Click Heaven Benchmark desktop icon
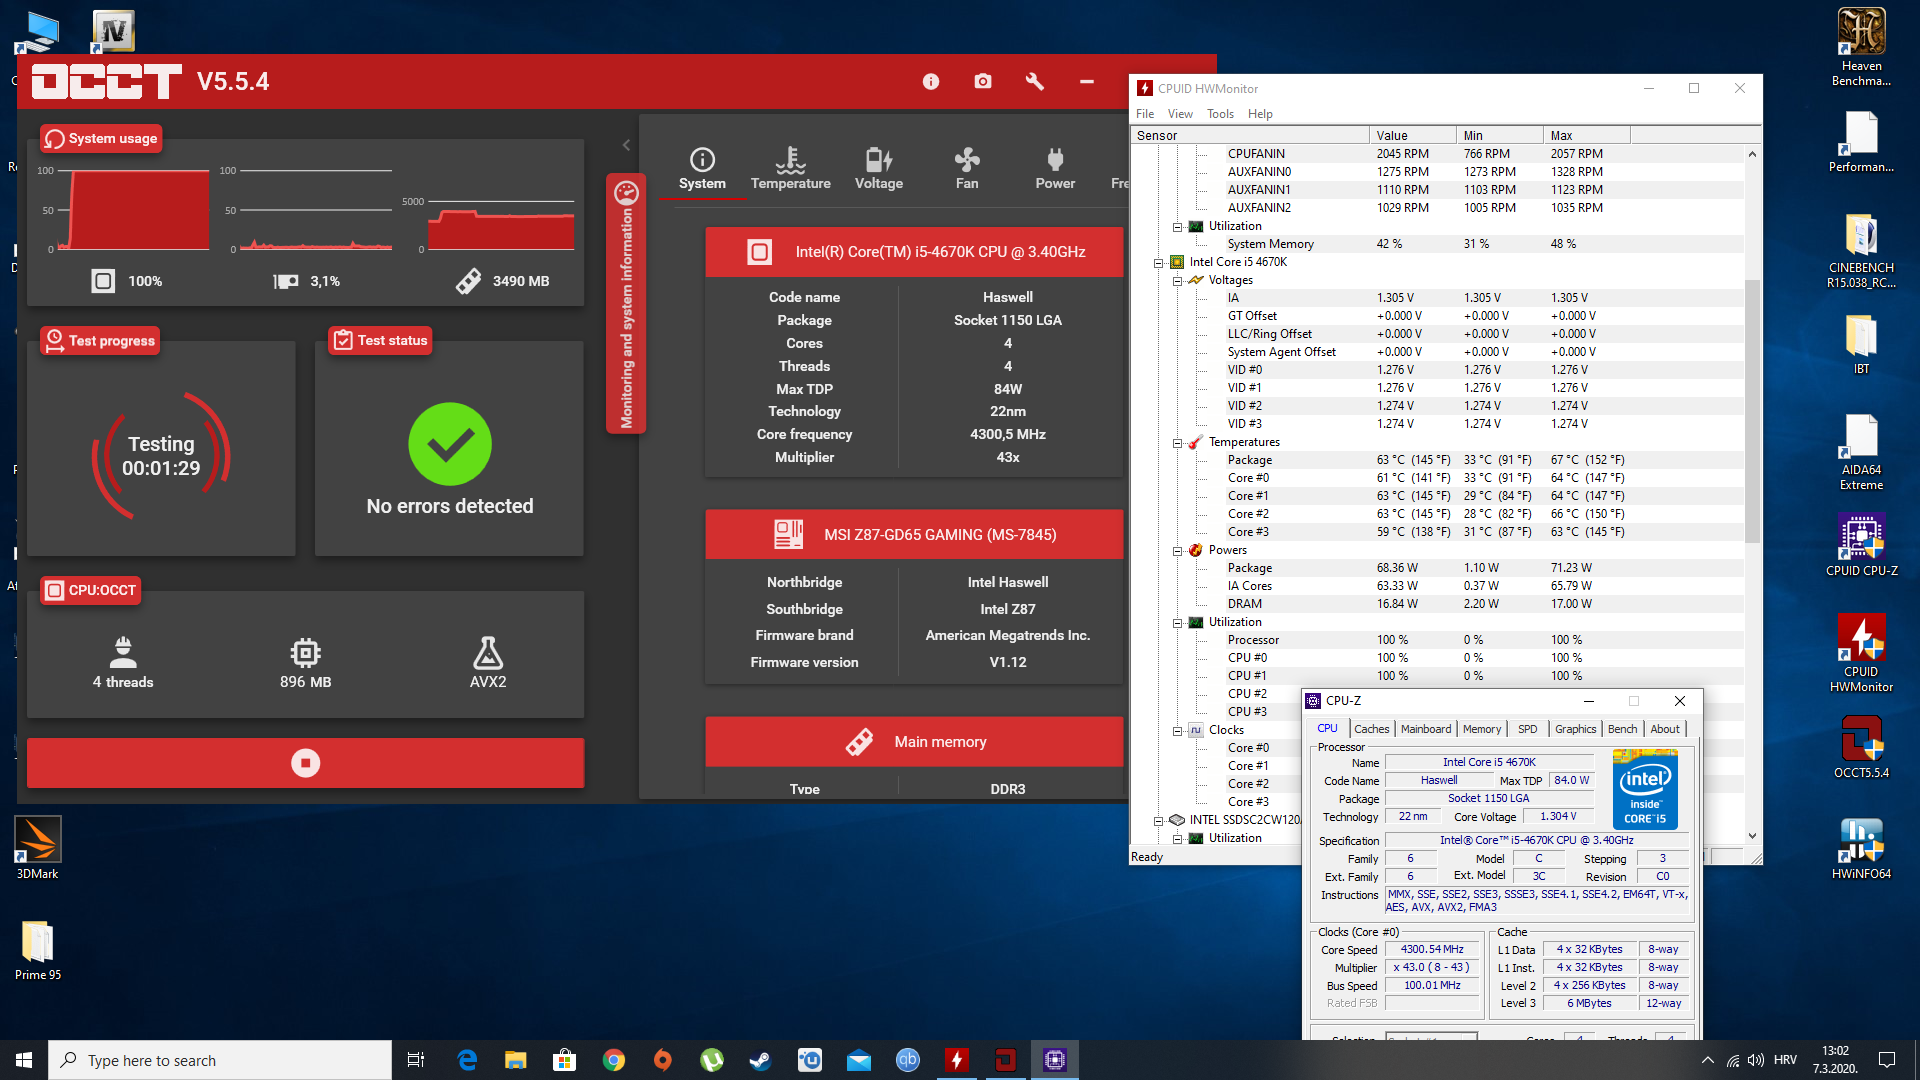Image resolution: width=1920 pixels, height=1080 pixels. pyautogui.click(x=1861, y=47)
